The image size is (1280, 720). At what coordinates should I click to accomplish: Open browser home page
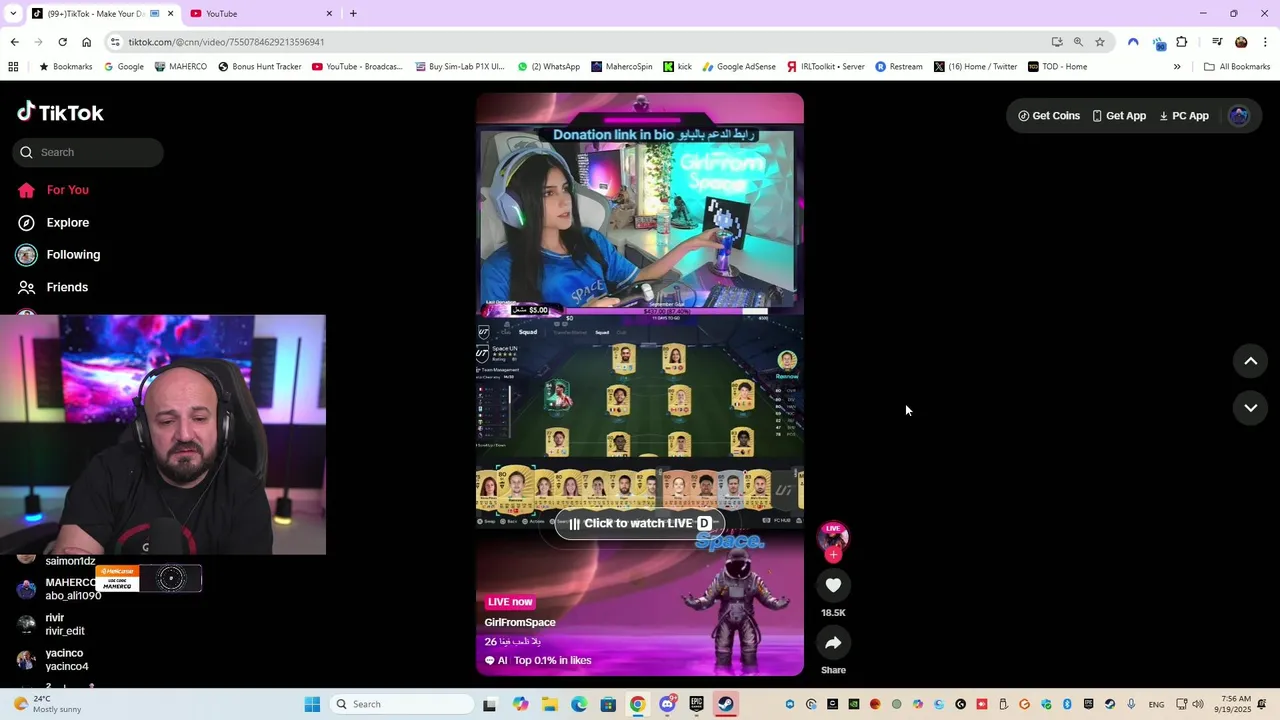pos(86,42)
